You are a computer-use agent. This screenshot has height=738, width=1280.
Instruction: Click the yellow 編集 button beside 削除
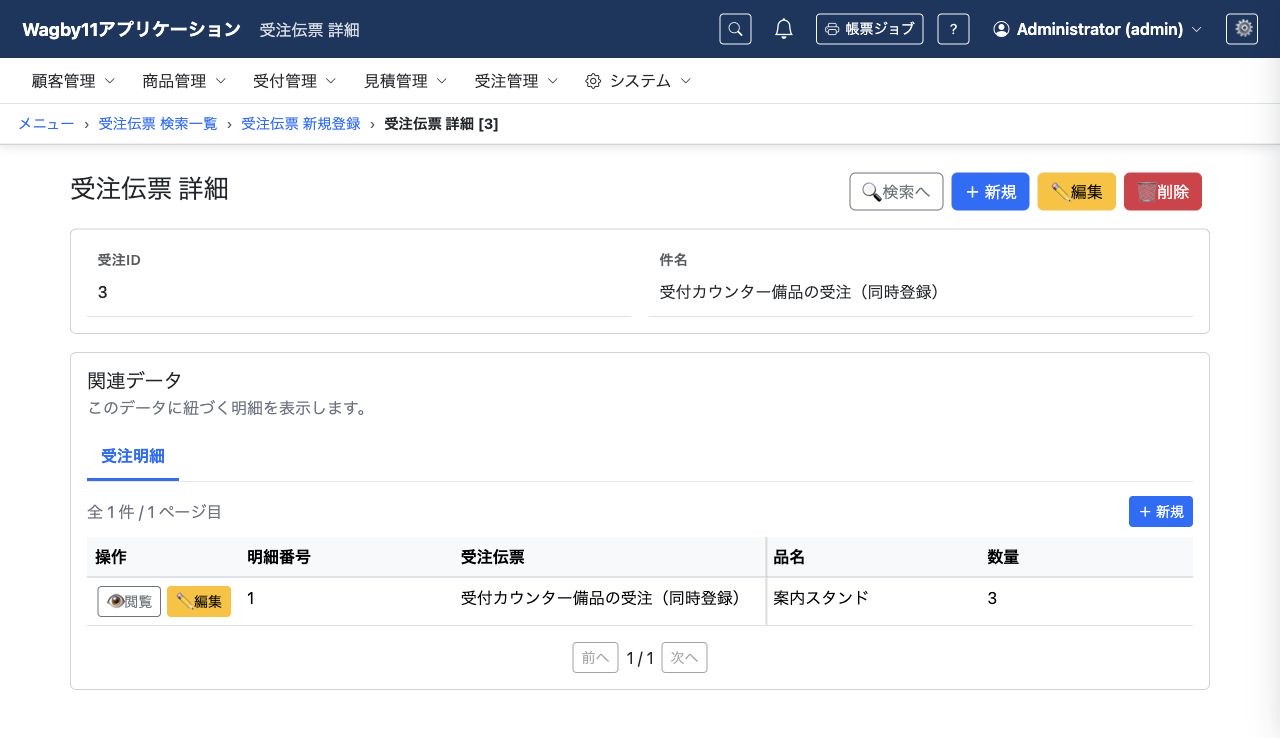[x=1077, y=192]
